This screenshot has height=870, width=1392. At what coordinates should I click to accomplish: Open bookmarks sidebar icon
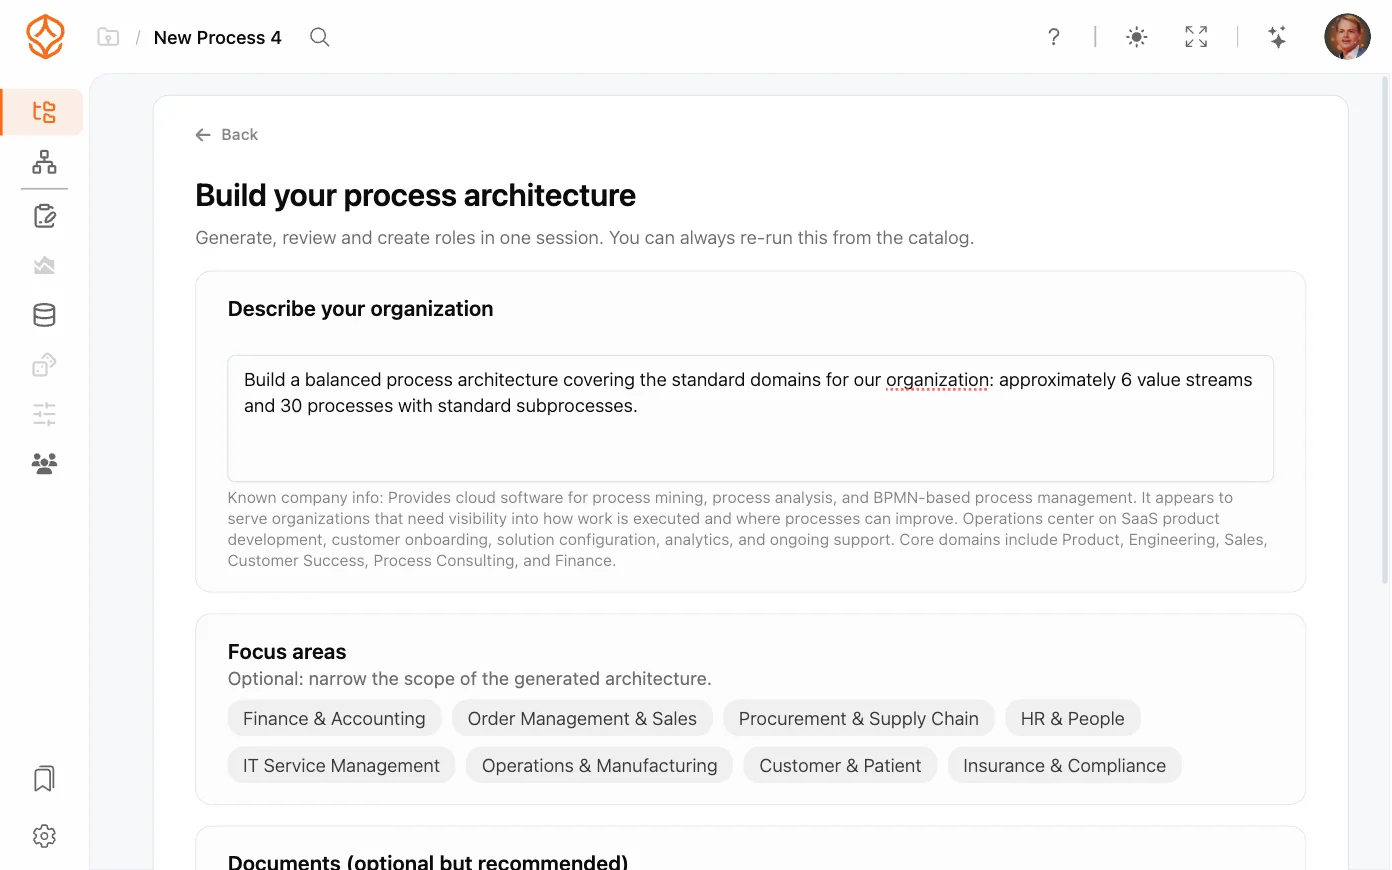pyautogui.click(x=44, y=779)
